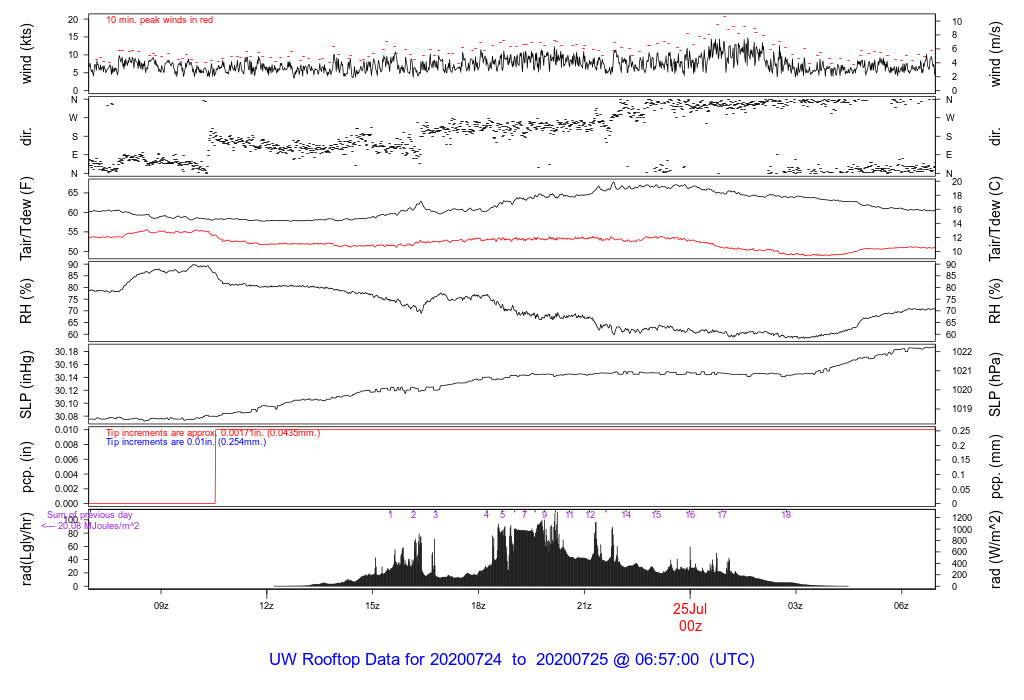Click the '55' Fahrenheit temperature tick
This screenshot has height=700, width=1024.
(72, 232)
